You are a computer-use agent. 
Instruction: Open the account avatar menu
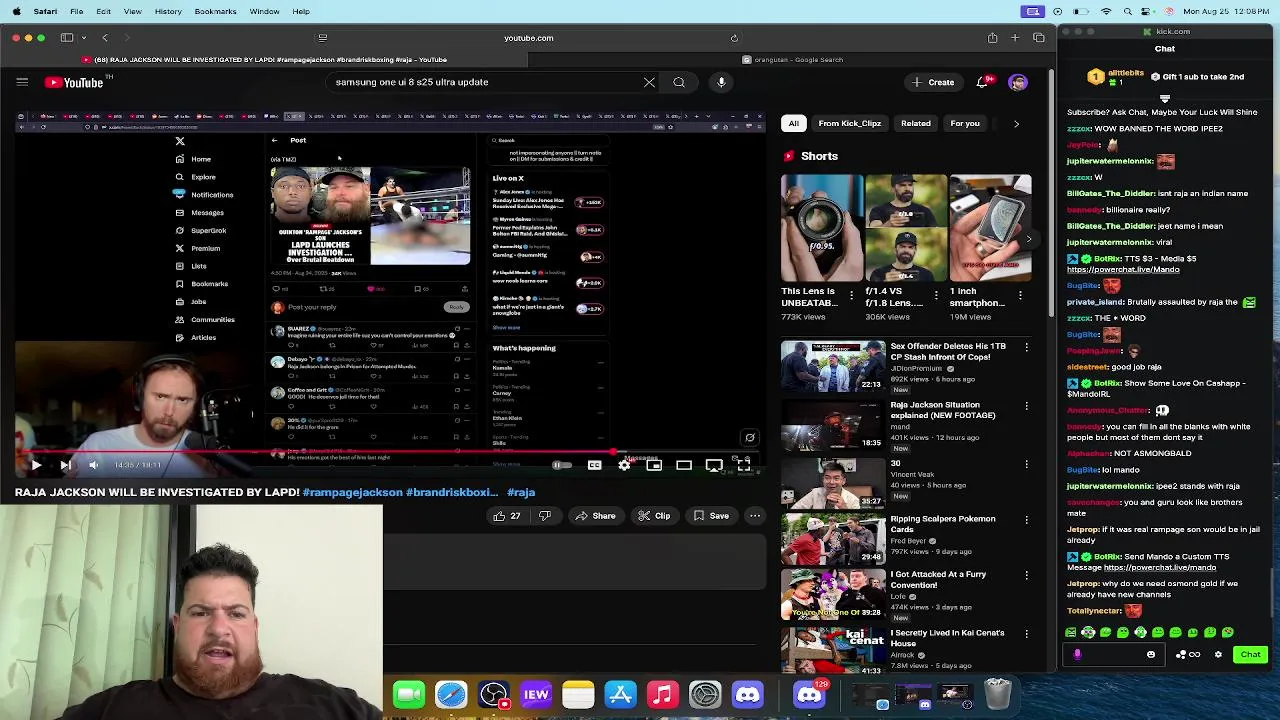tap(1018, 82)
